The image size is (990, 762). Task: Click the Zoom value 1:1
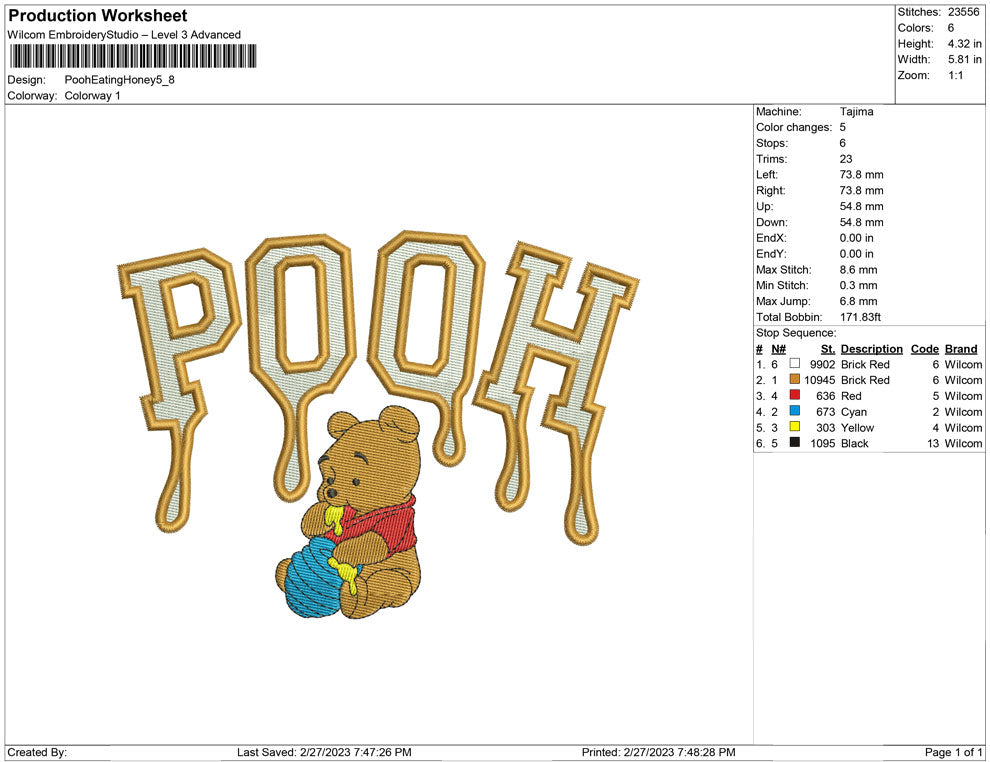coord(955,75)
